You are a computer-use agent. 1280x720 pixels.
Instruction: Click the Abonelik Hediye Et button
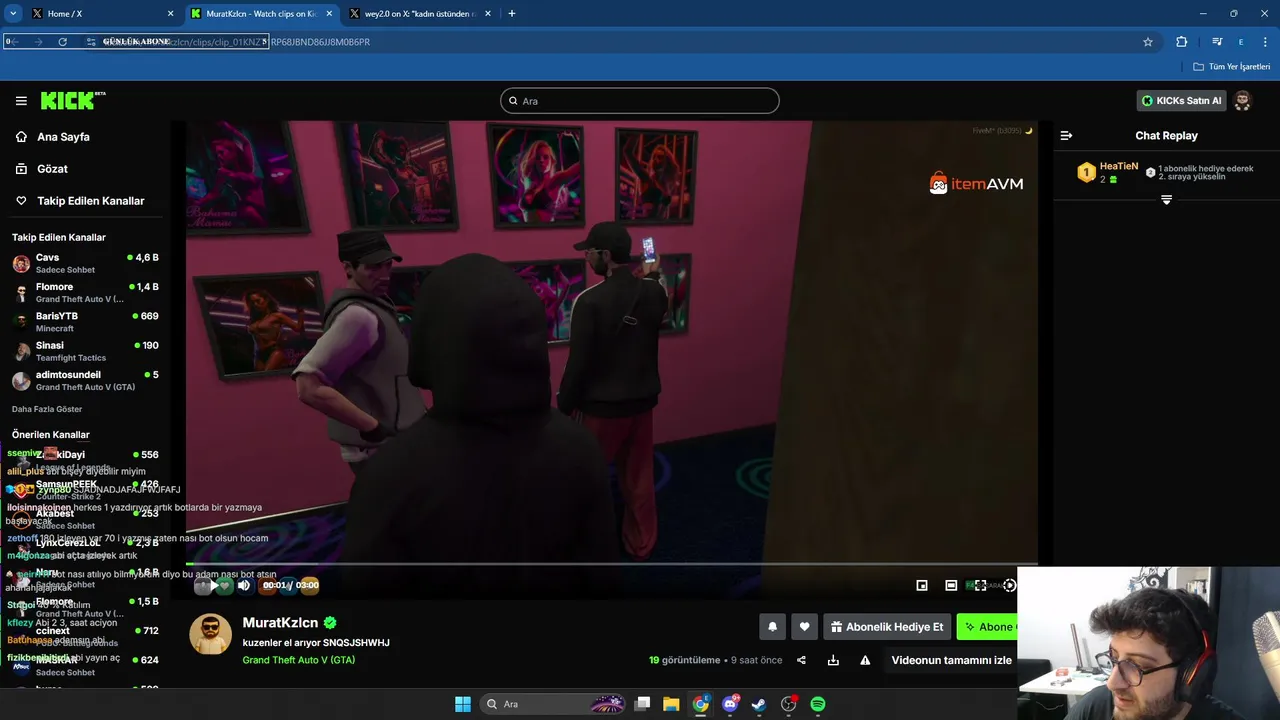(x=887, y=627)
